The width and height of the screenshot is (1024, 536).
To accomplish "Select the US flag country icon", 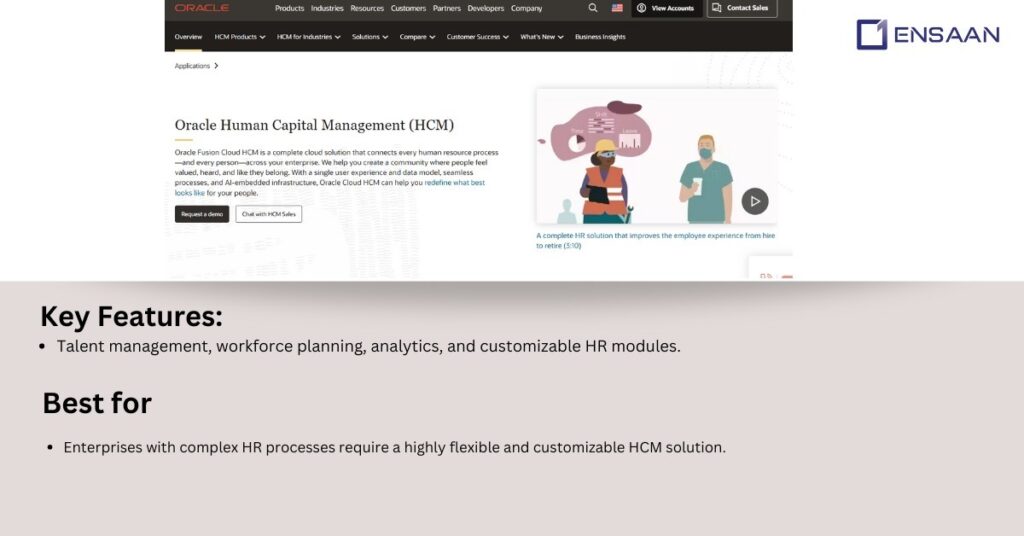I will (x=617, y=8).
